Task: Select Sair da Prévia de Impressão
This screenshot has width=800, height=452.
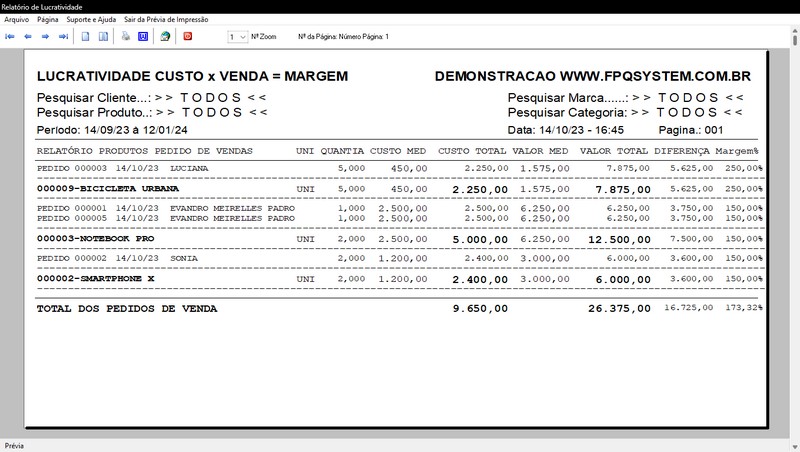Action: click(167, 19)
